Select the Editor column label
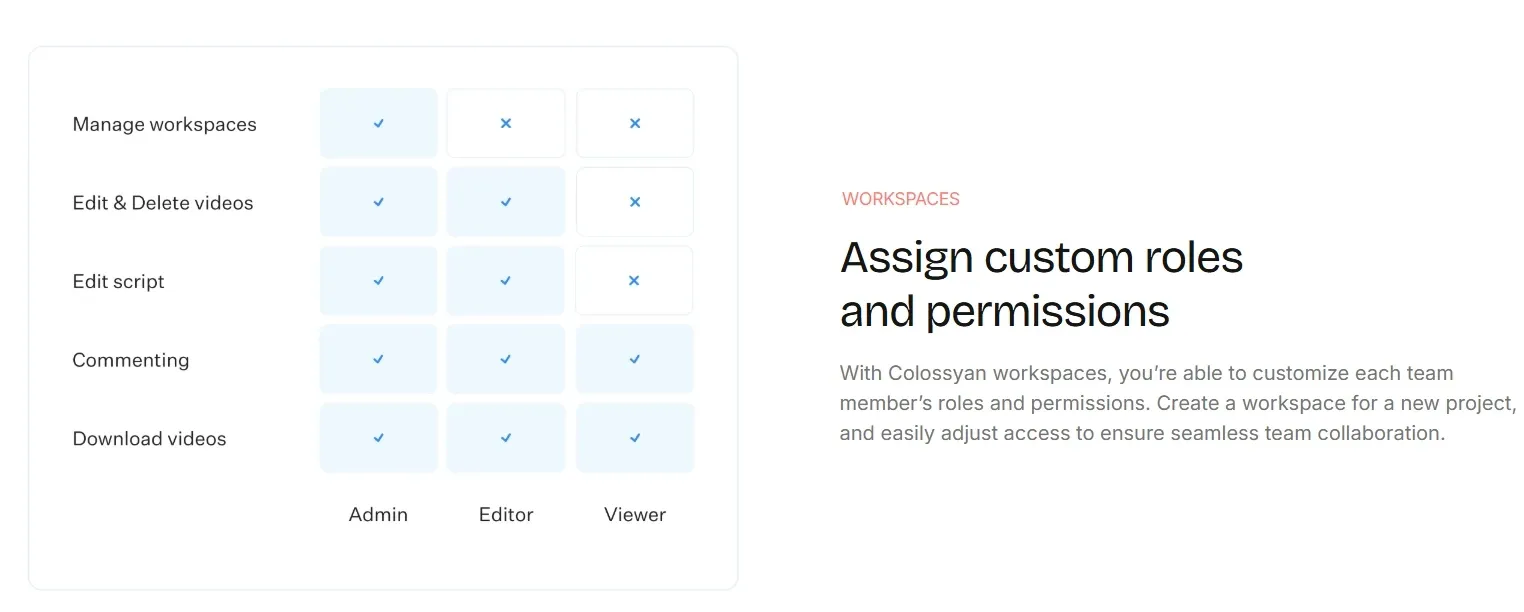Image resolution: width=1524 pixels, height=612 pixels. point(506,514)
